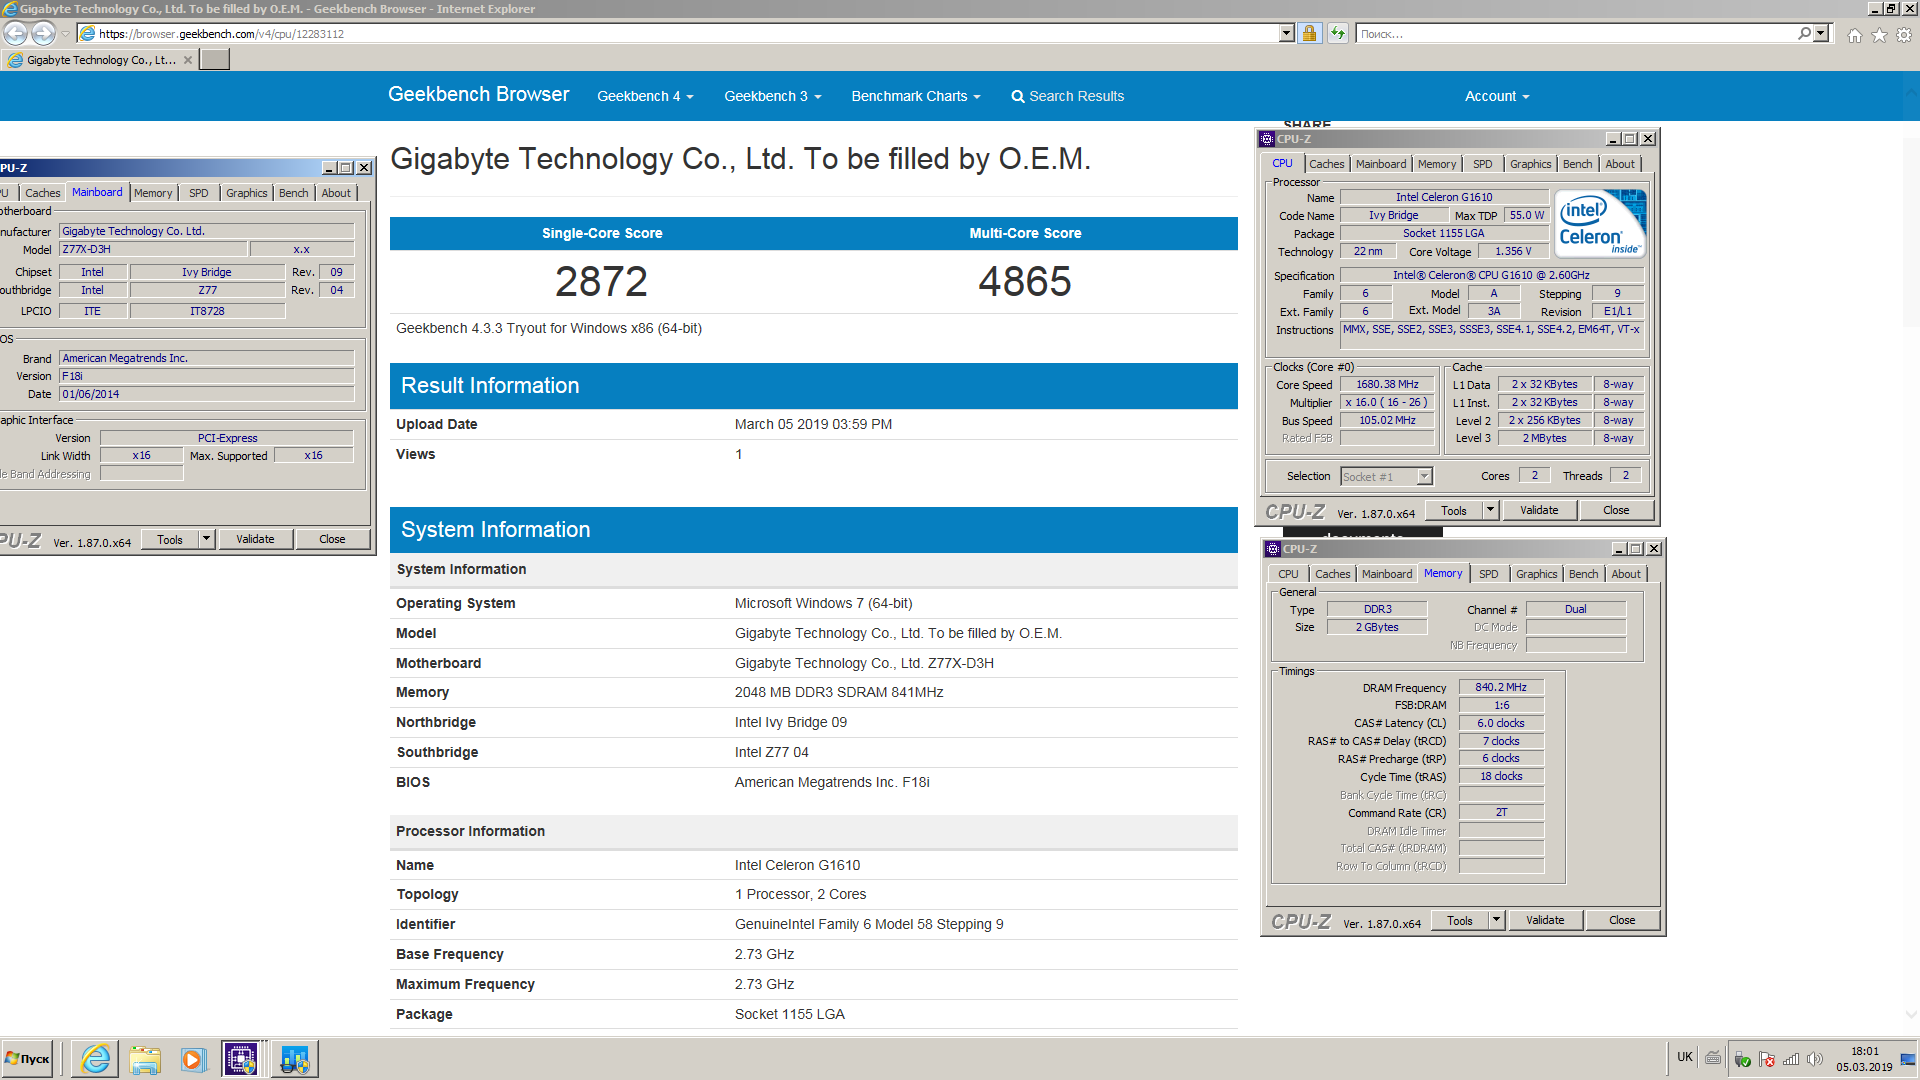Open a new blank browser tab
1920x1080 pixels.
tap(214, 60)
